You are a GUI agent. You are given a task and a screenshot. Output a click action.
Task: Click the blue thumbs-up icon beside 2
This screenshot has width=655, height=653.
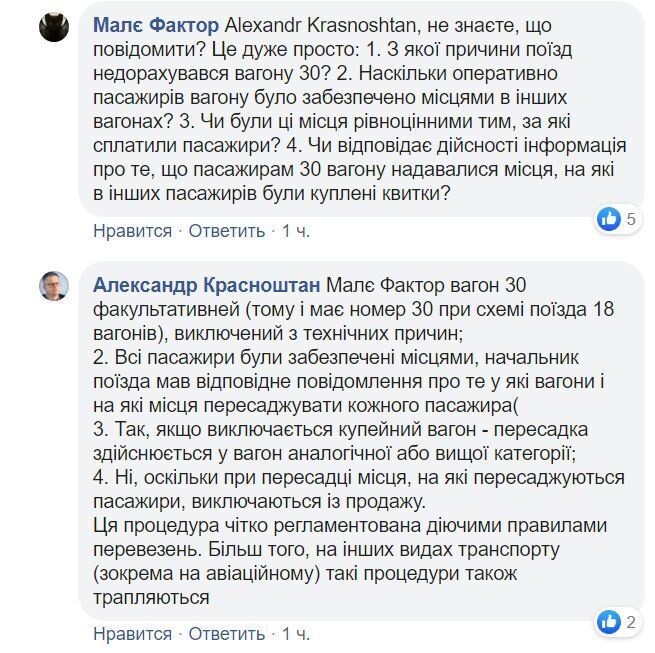coord(608,622)
